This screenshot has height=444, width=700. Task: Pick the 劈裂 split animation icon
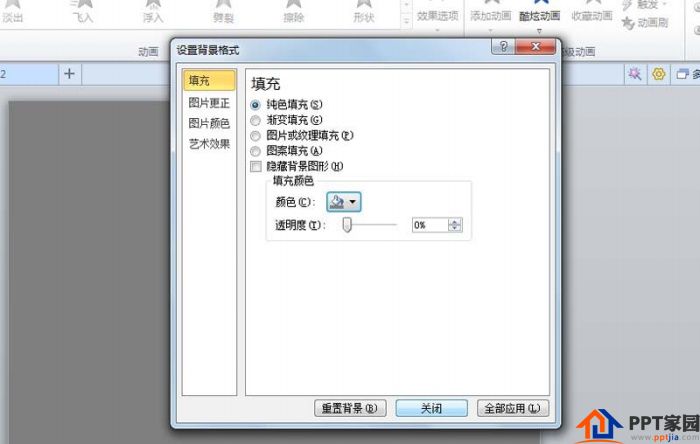[223, 4]
